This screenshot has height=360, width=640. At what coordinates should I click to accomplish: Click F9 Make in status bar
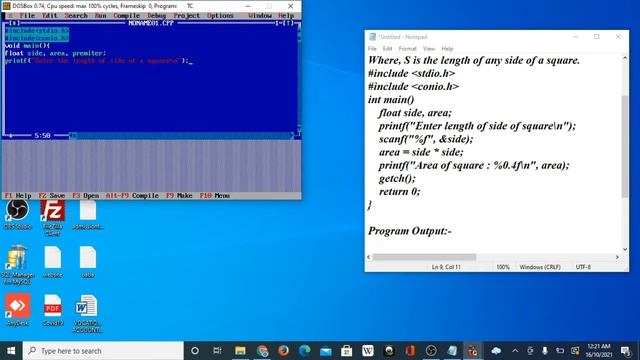click(x=179, y=196)
